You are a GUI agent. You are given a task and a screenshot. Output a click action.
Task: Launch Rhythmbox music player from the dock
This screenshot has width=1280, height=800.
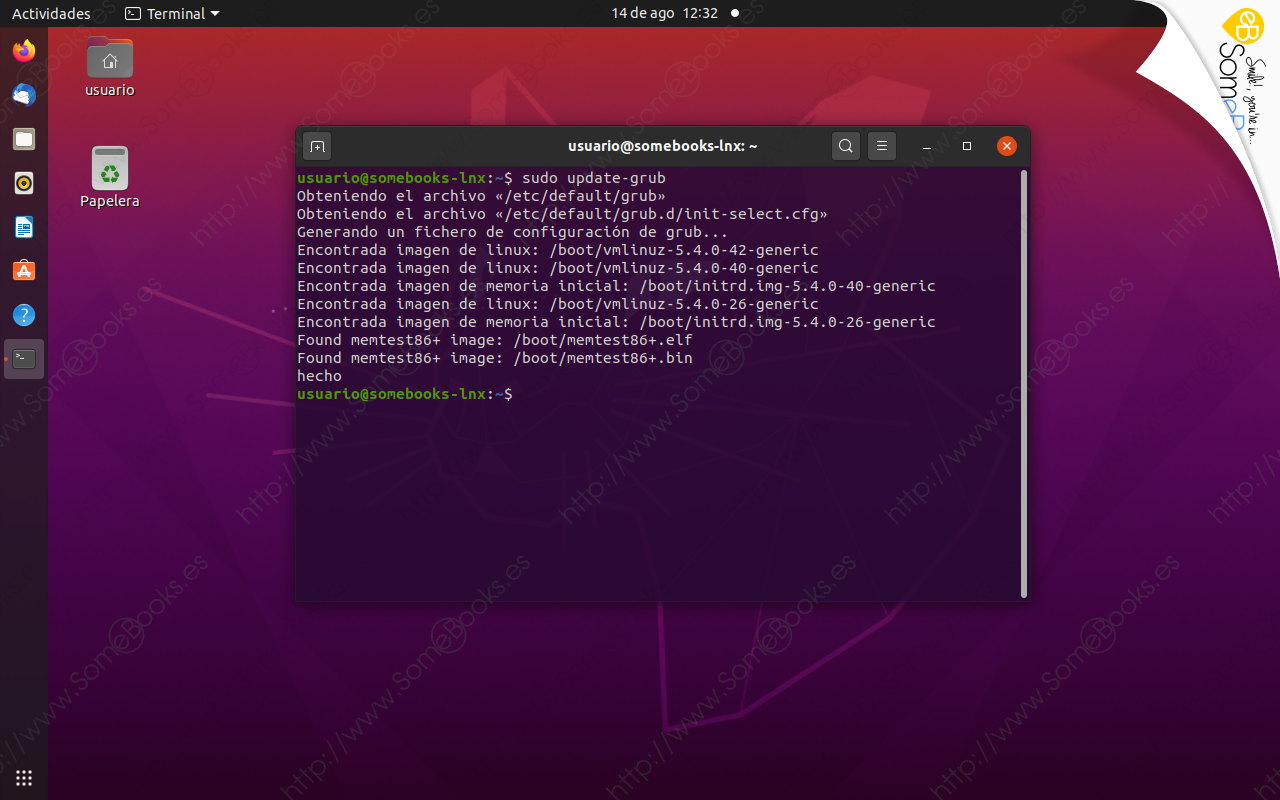[x=24, y=183]
